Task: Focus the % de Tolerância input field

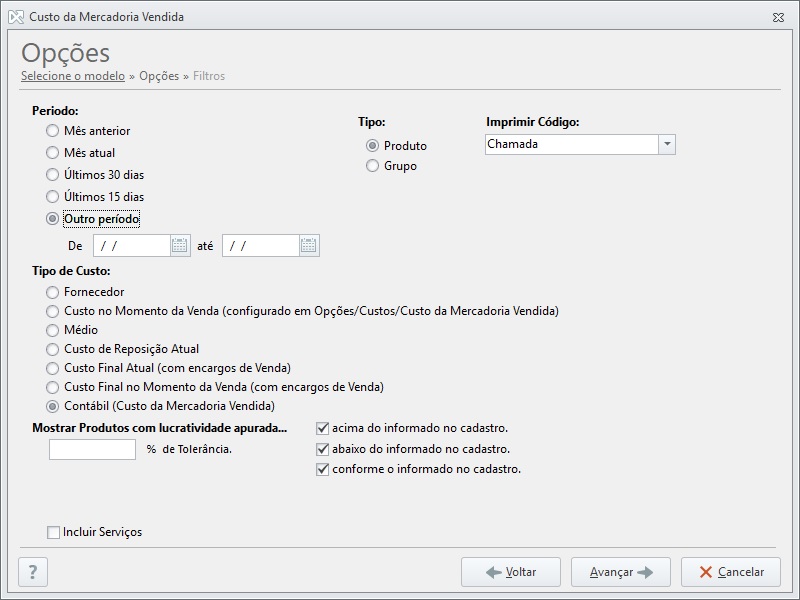Action: [92, 449]
